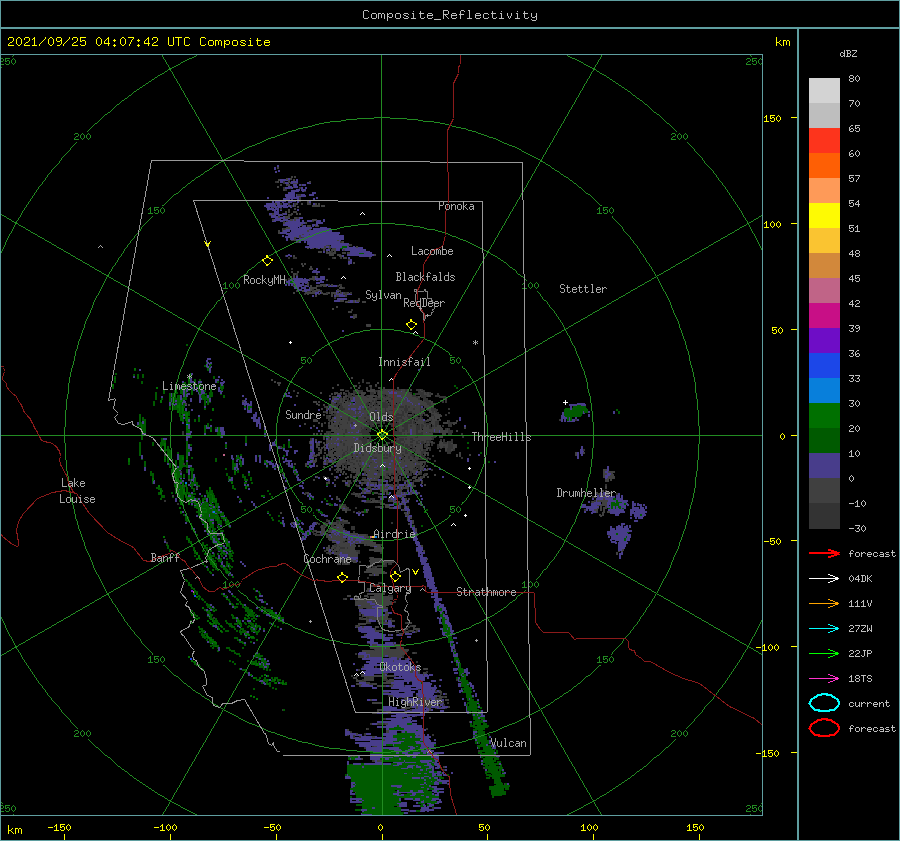
Task: Click the magenta 18TS arrow legend icon
Action: tap(824, 678)
